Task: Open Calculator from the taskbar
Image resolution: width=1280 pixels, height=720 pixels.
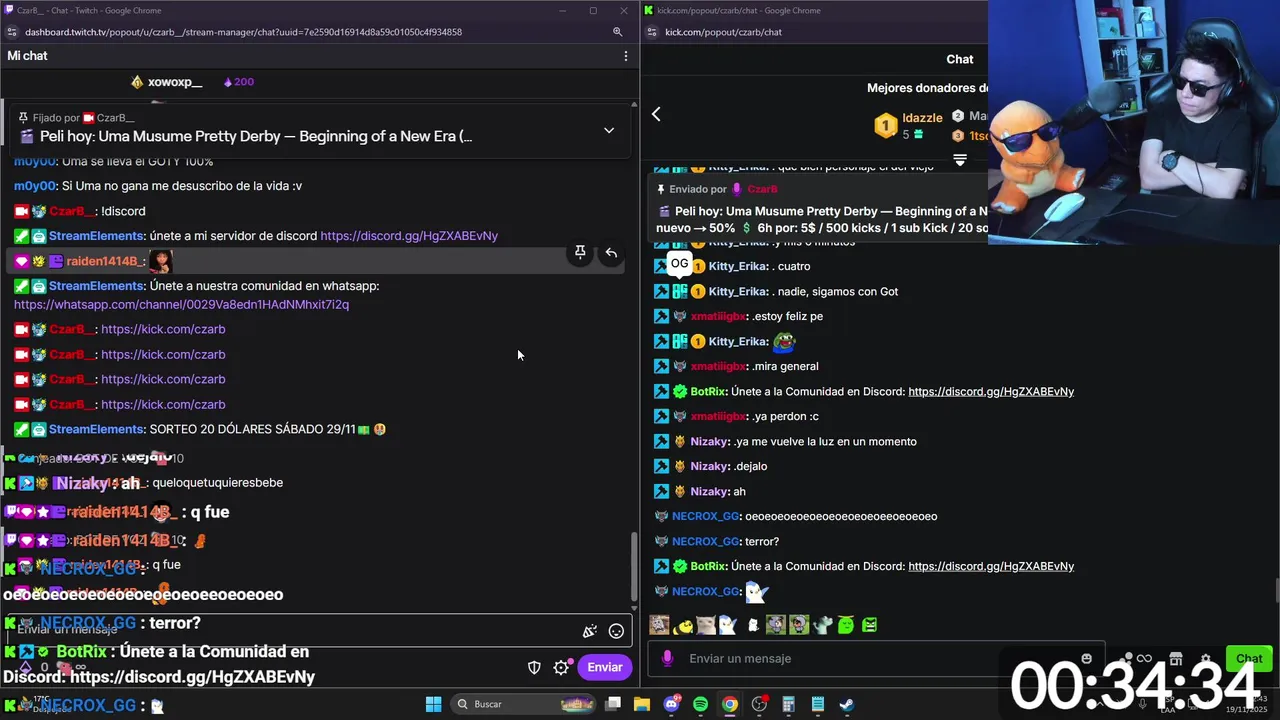Action: click(x=788, y=704)
